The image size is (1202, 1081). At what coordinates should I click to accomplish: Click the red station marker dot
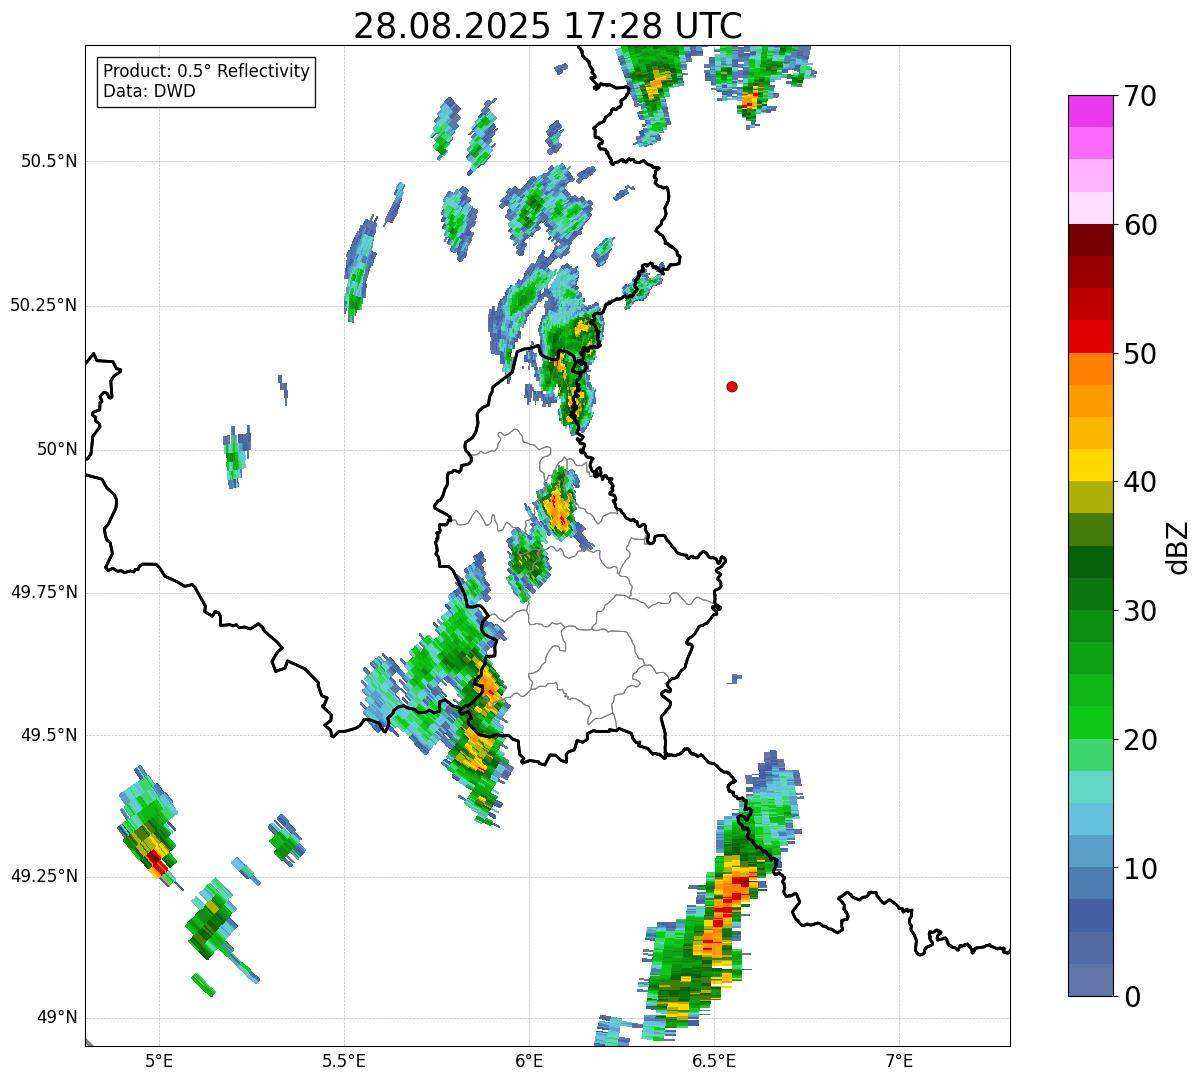coord(732,386)
